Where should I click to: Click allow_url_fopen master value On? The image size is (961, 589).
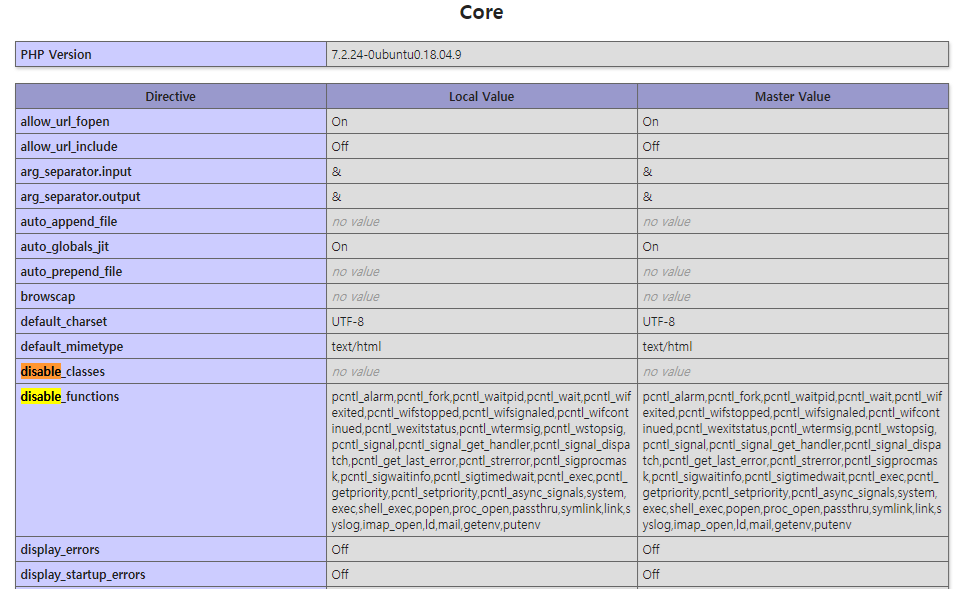pos(650,121)
